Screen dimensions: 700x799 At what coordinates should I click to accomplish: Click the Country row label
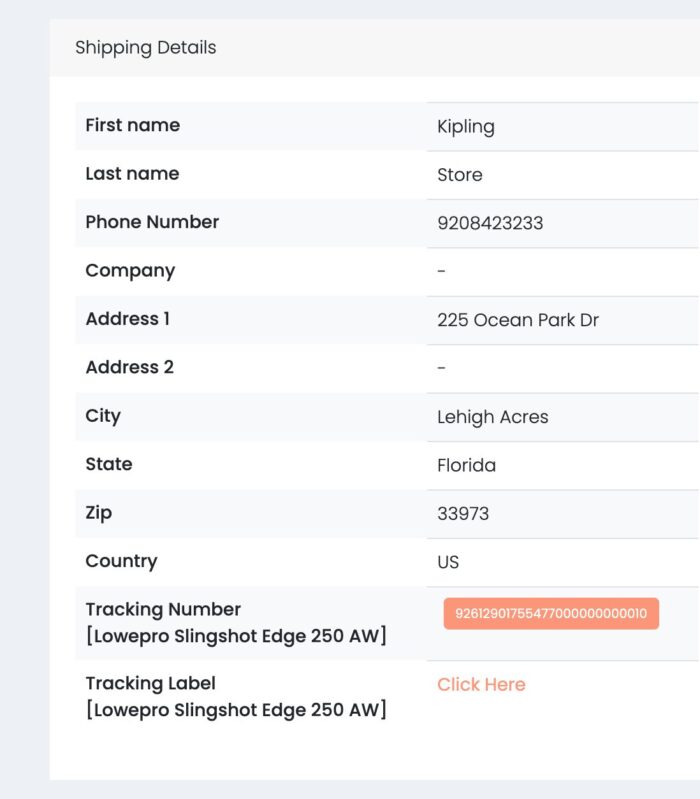click(121, 561)
